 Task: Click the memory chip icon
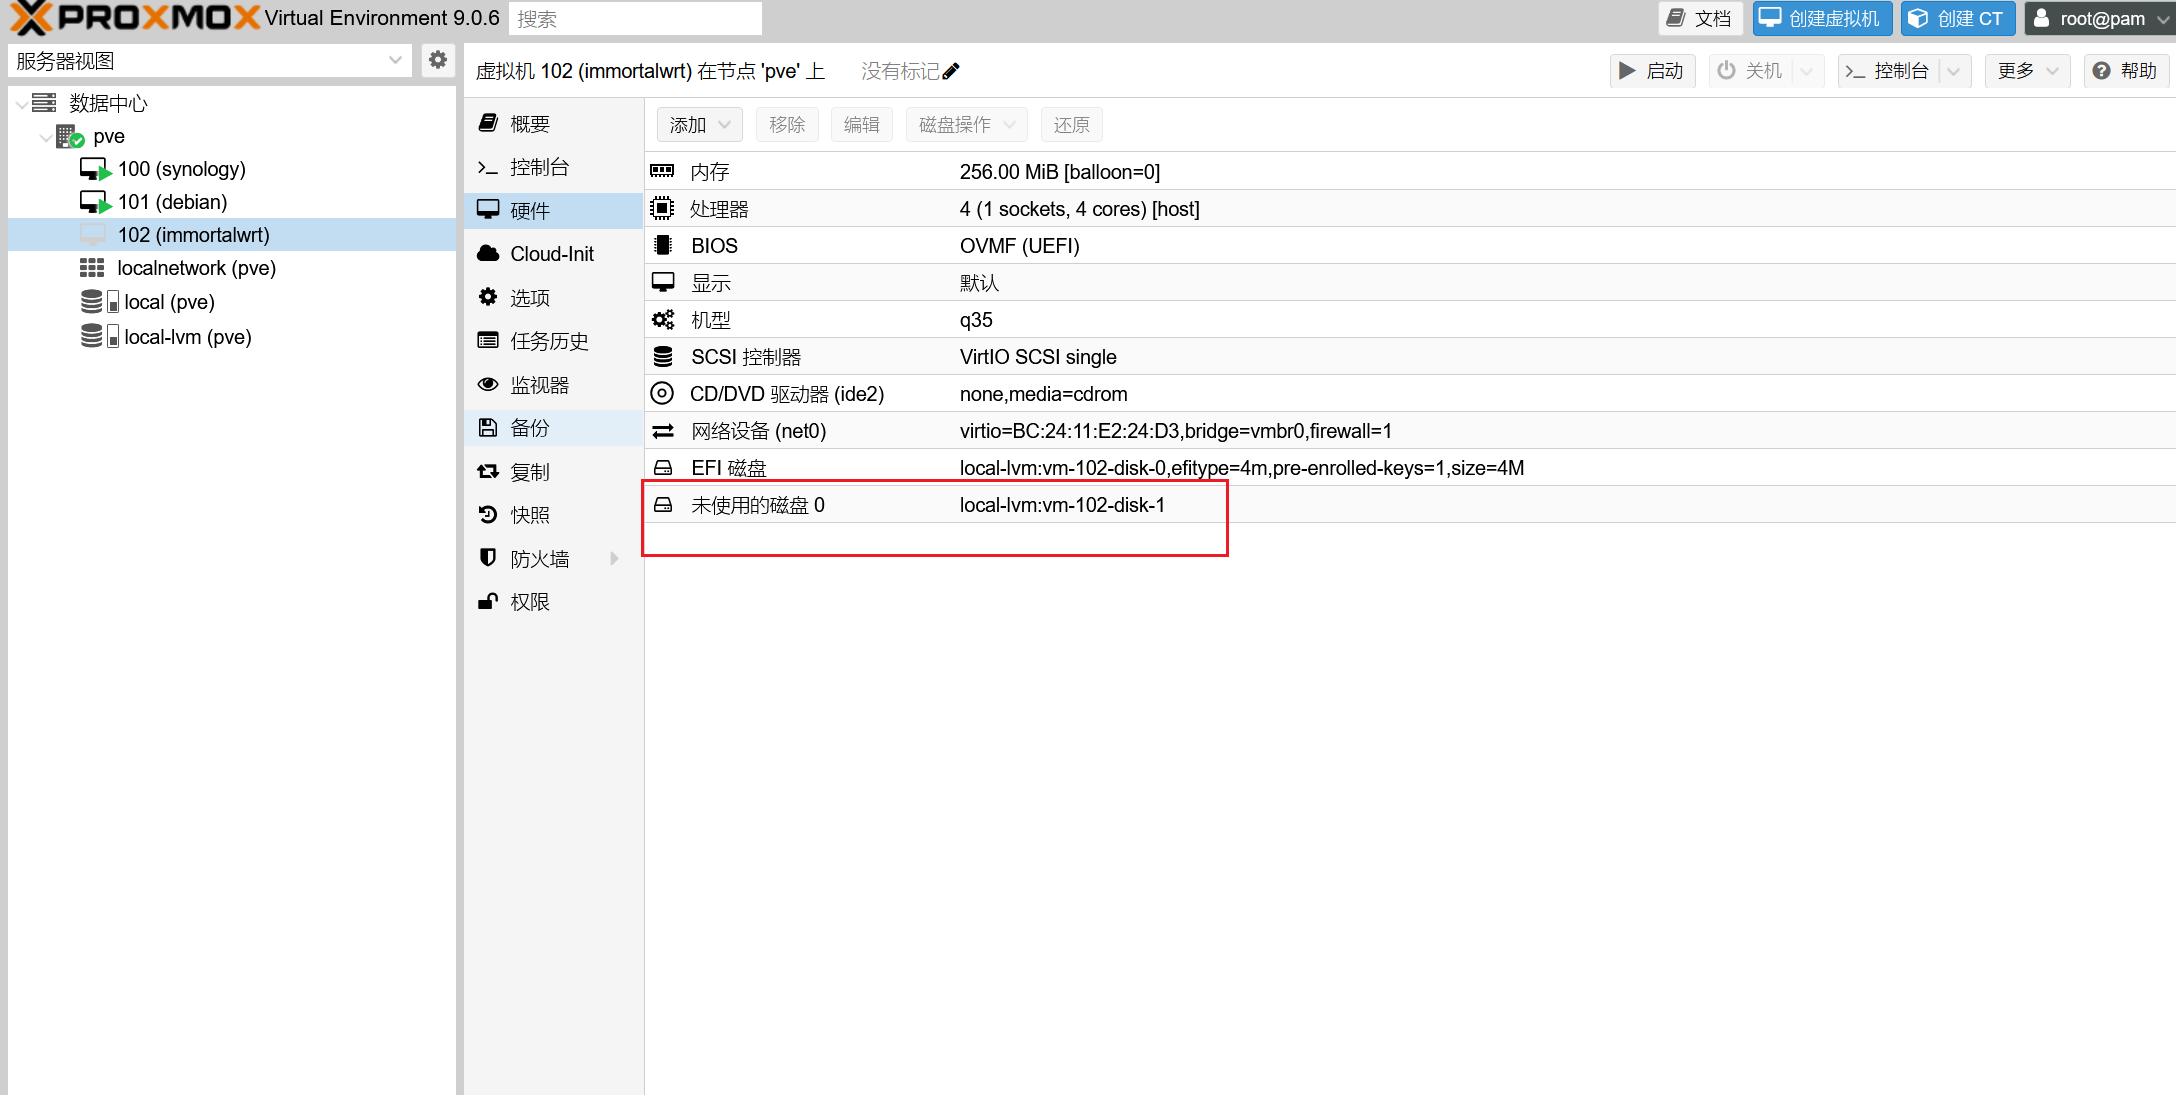point(662,171)
